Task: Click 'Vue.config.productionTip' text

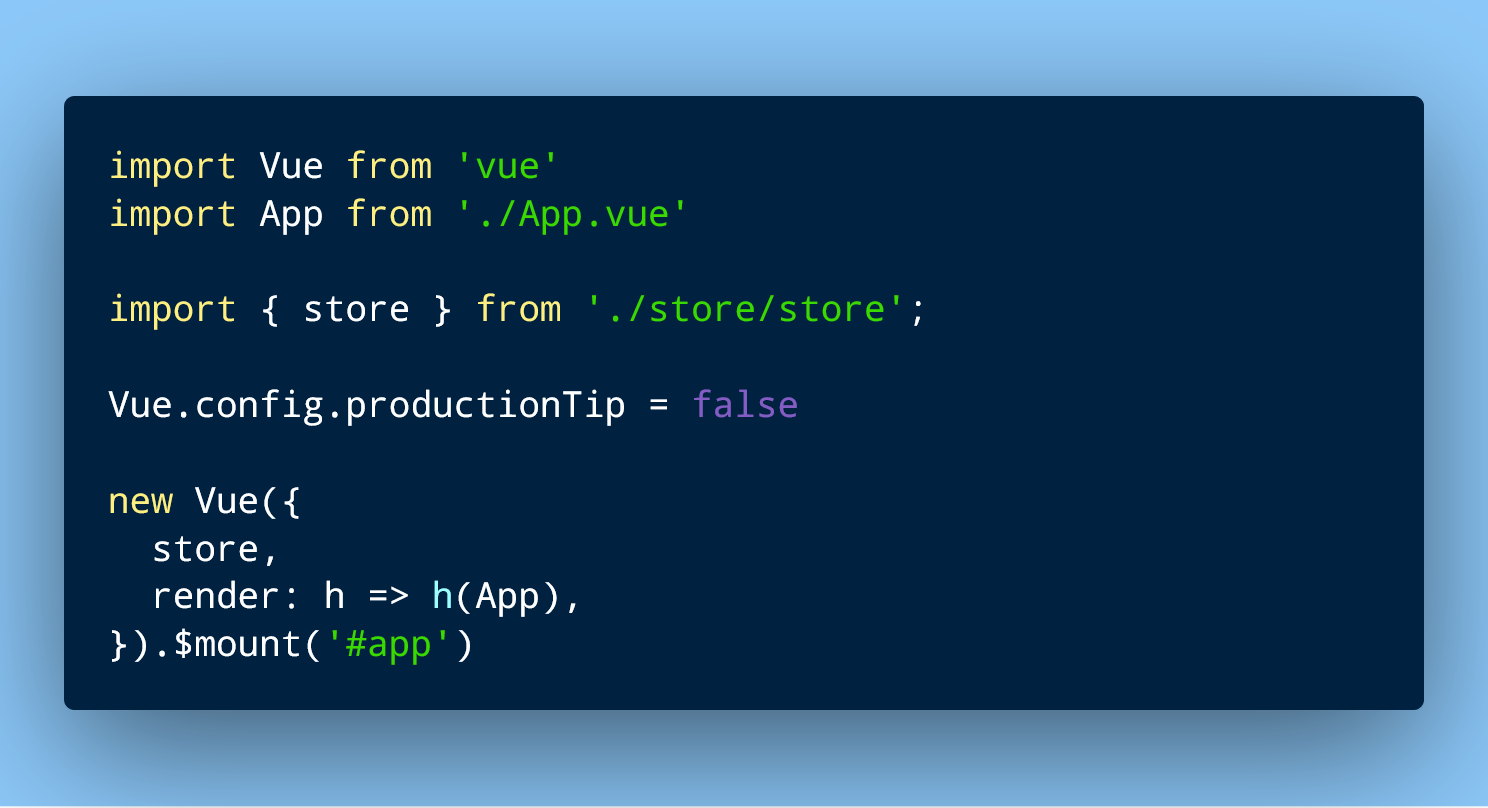Action: point(367,406)
